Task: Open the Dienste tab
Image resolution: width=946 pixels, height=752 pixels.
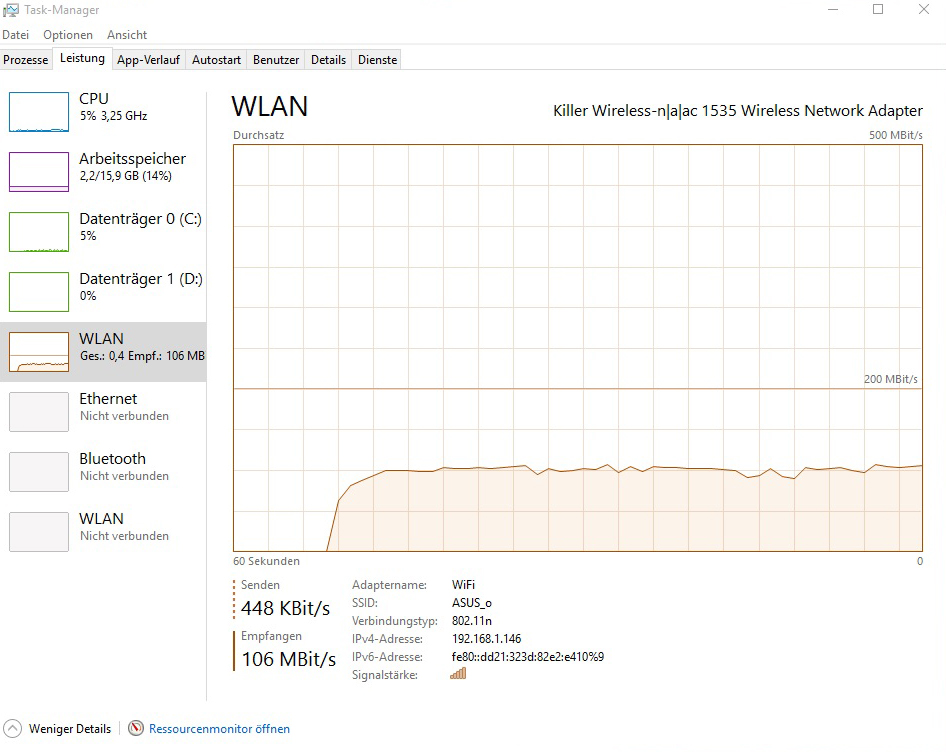Action: click(377, 60)
